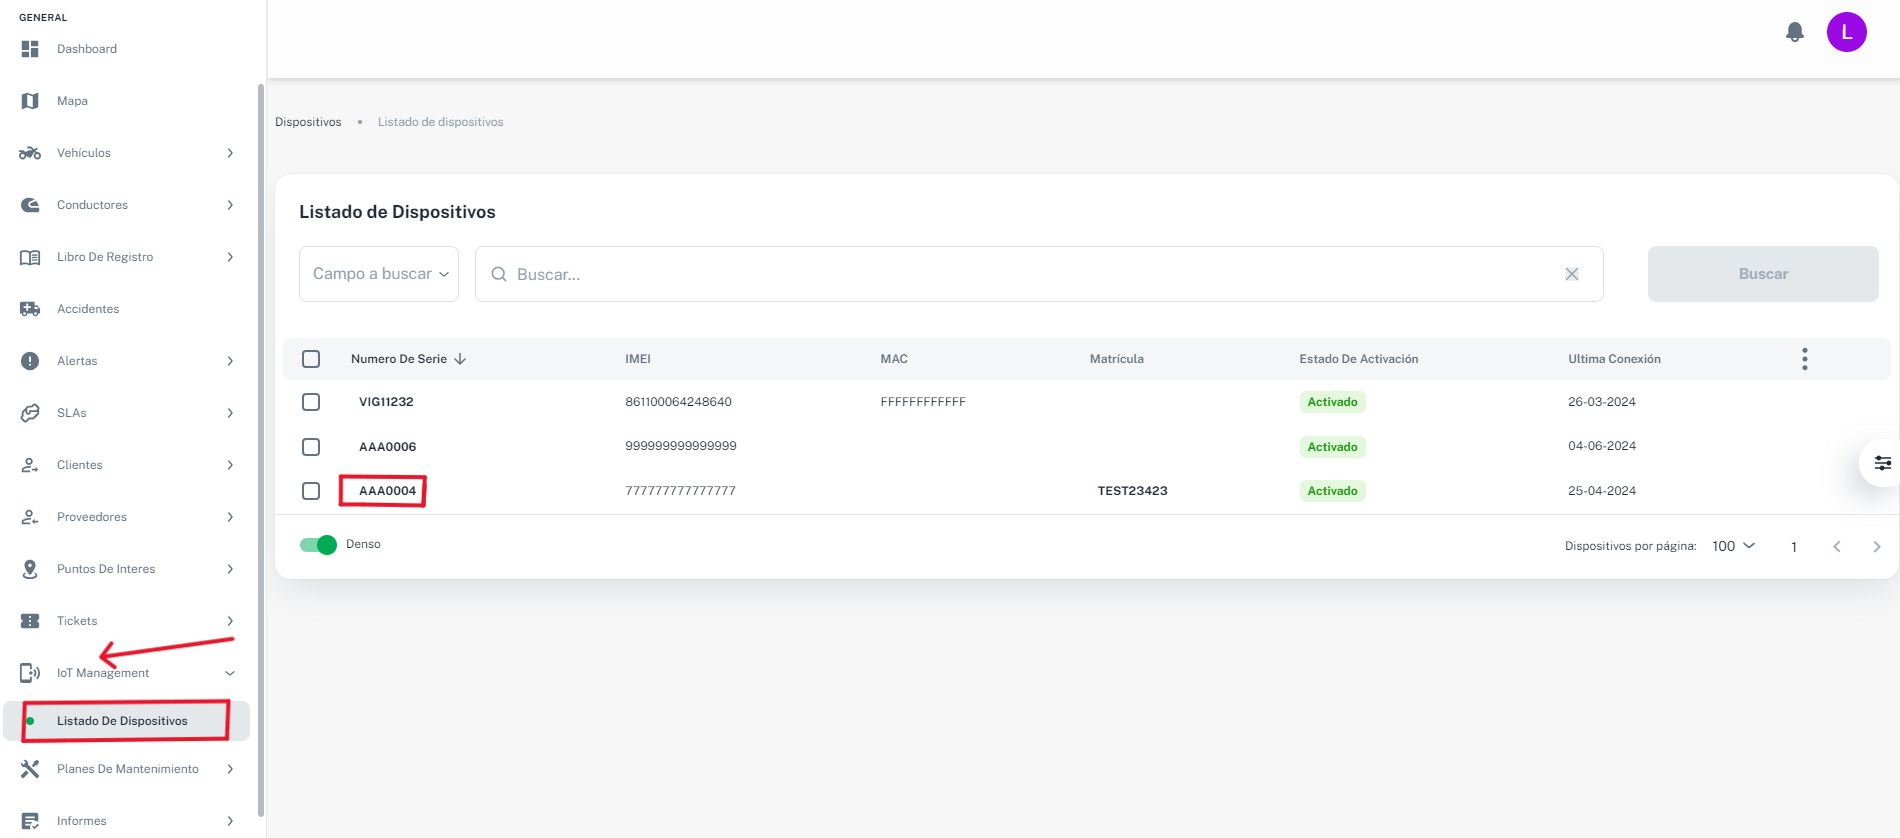Tick the checkbox for AAA0006 device

[311, 447]
